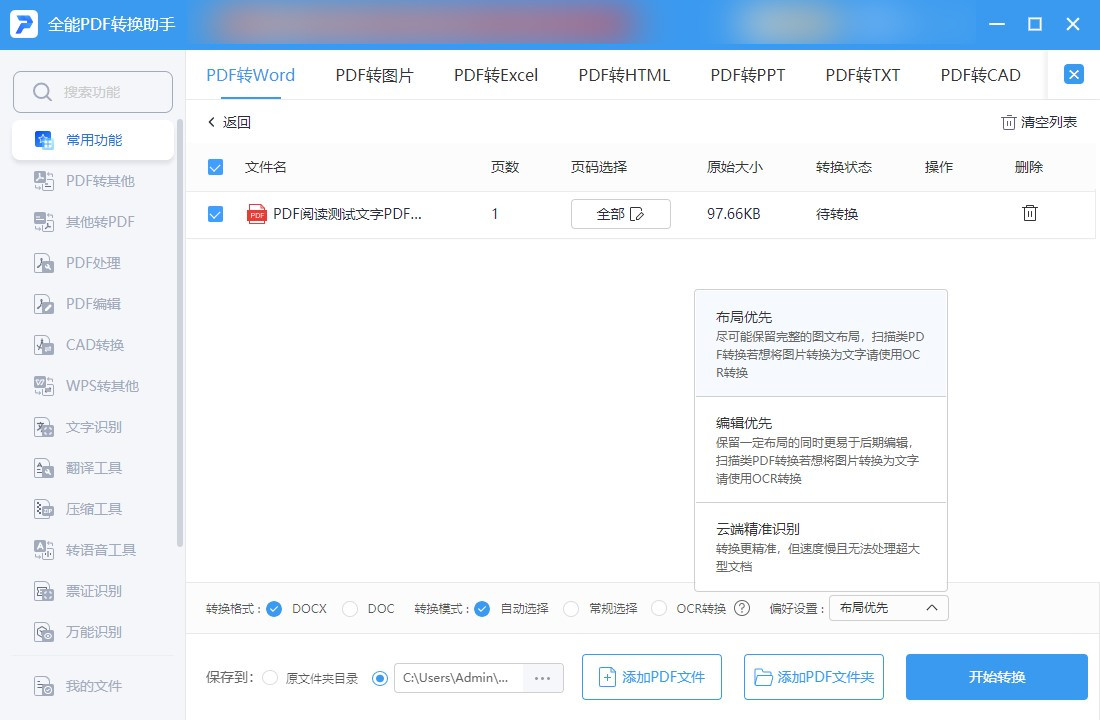Open the PDF转PPT tab
Image resolution: width=1100 pixels, height=720 pixels.
[x=747, y=74]
